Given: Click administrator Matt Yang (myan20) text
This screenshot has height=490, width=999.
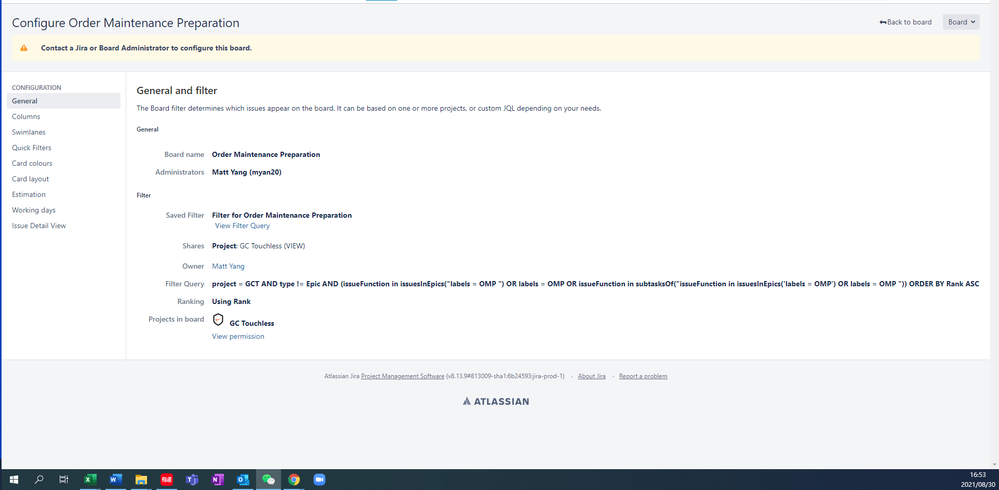Looking at the screenshot, I should pos(247,172).
